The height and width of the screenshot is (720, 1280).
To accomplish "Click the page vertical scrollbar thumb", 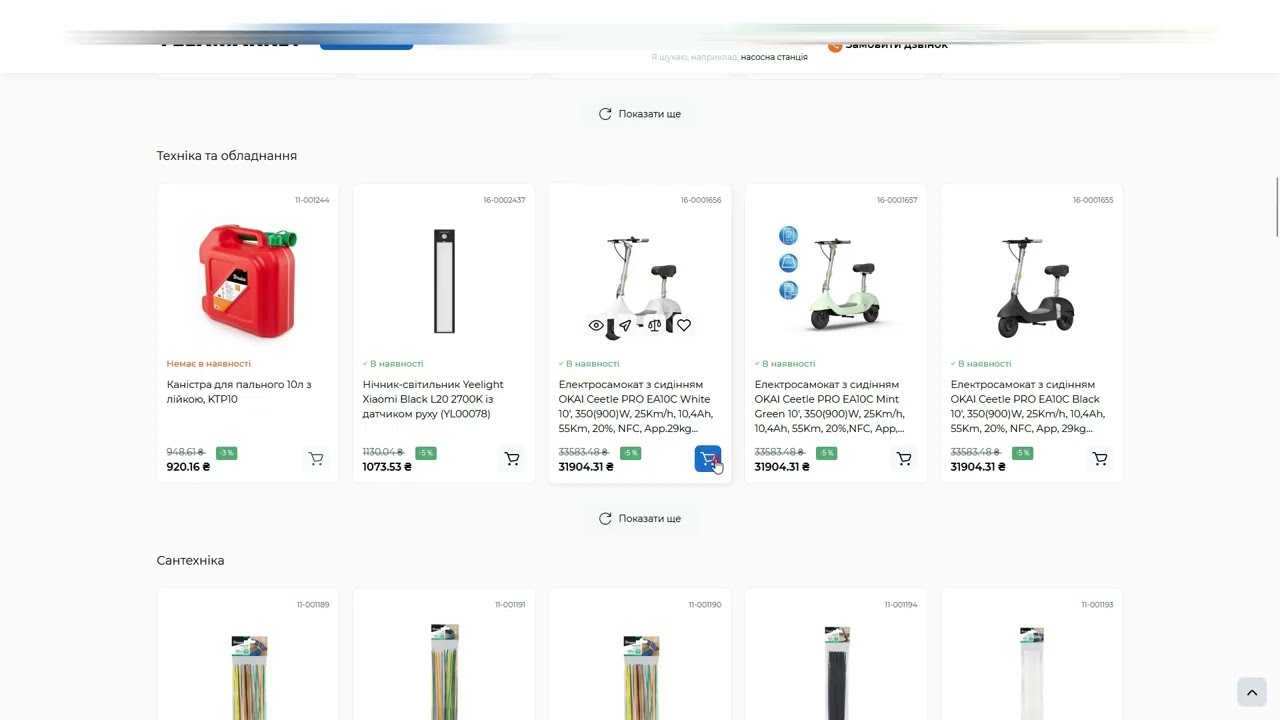I will (1276, 207).
